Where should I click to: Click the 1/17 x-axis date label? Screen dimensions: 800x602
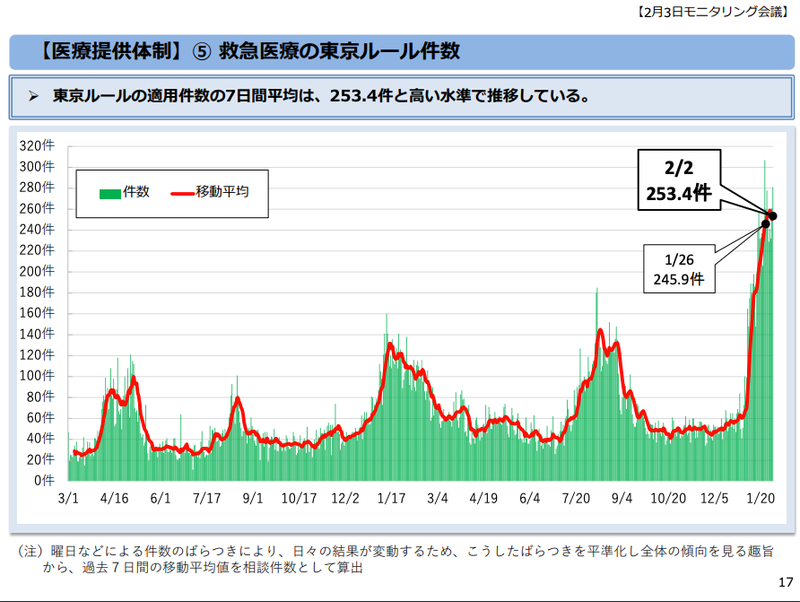click(391, 498)
